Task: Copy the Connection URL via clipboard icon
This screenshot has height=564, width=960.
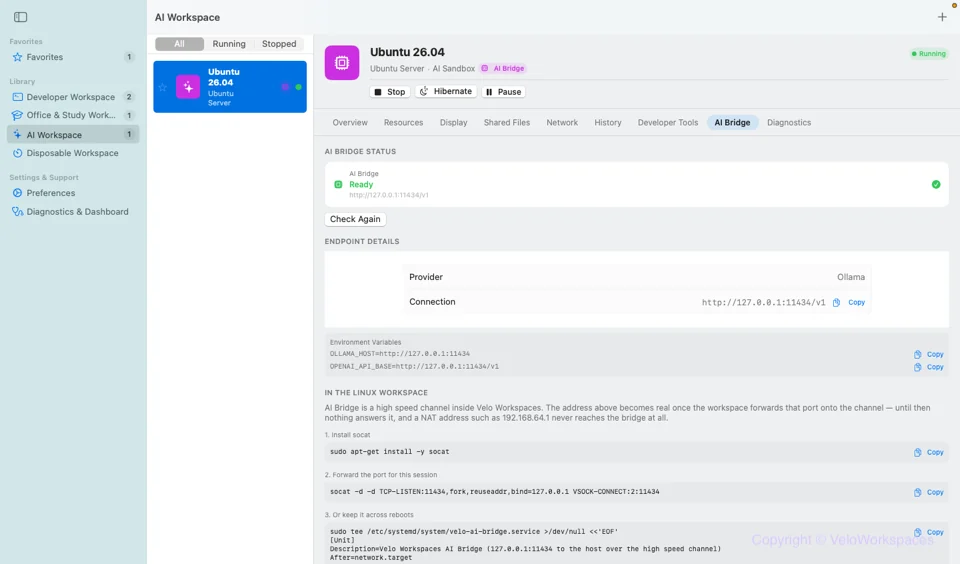Action: click(836, 303)
